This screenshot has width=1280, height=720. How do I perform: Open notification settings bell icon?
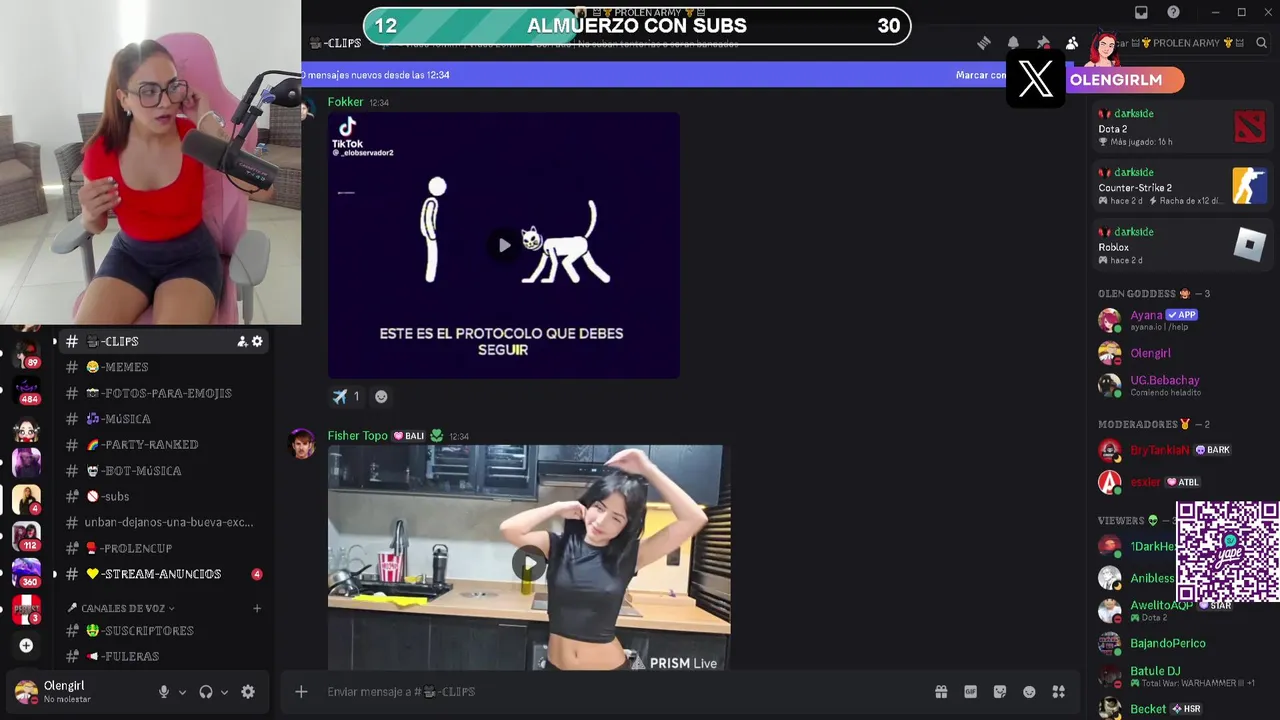pos(1013,43)
